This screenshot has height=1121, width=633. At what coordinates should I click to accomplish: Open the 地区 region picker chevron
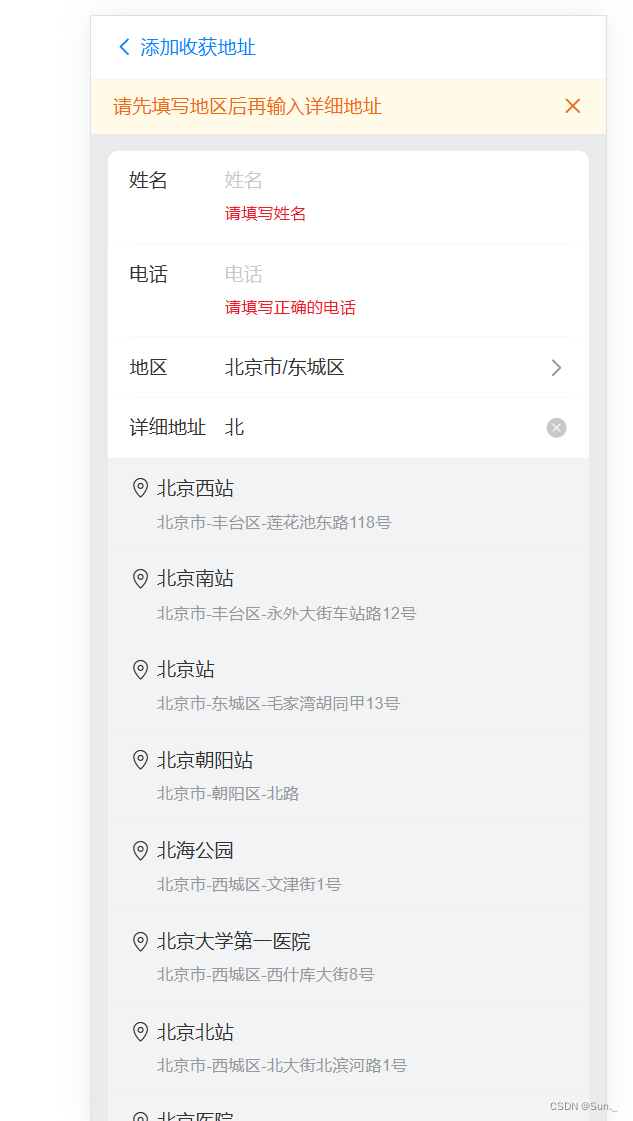pos(556,367)
